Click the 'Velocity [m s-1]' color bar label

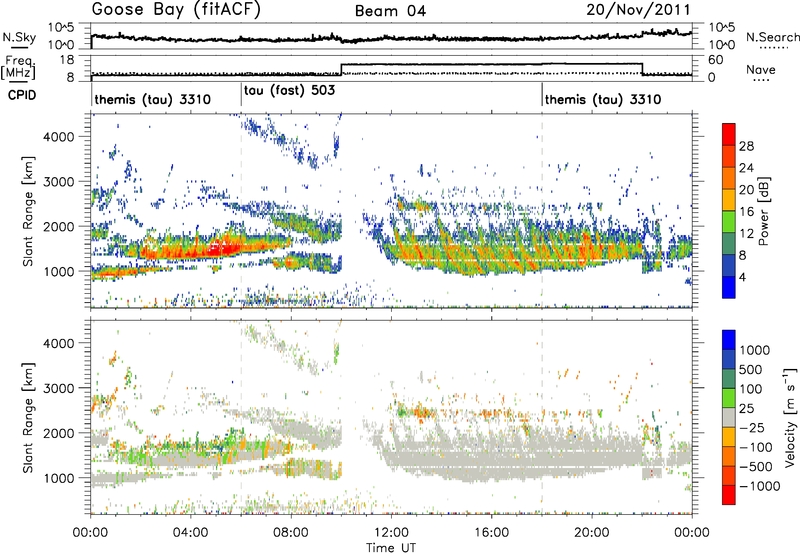click(x=790, y=417)
